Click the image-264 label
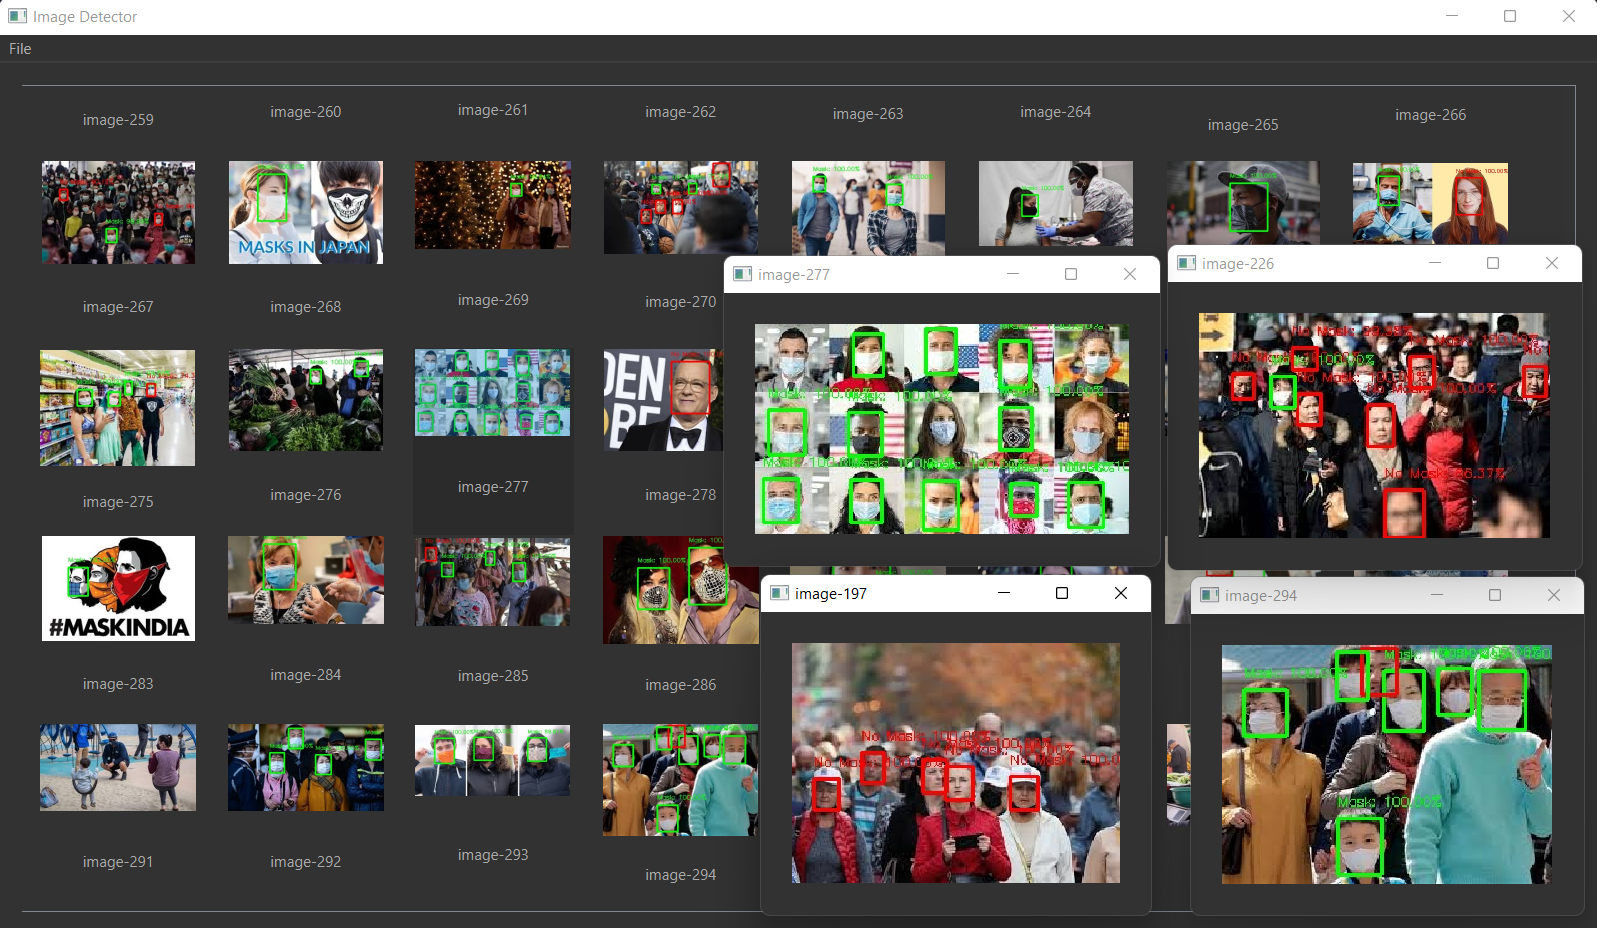This screenshot has width=1597, height=928. pos(1056,112)
